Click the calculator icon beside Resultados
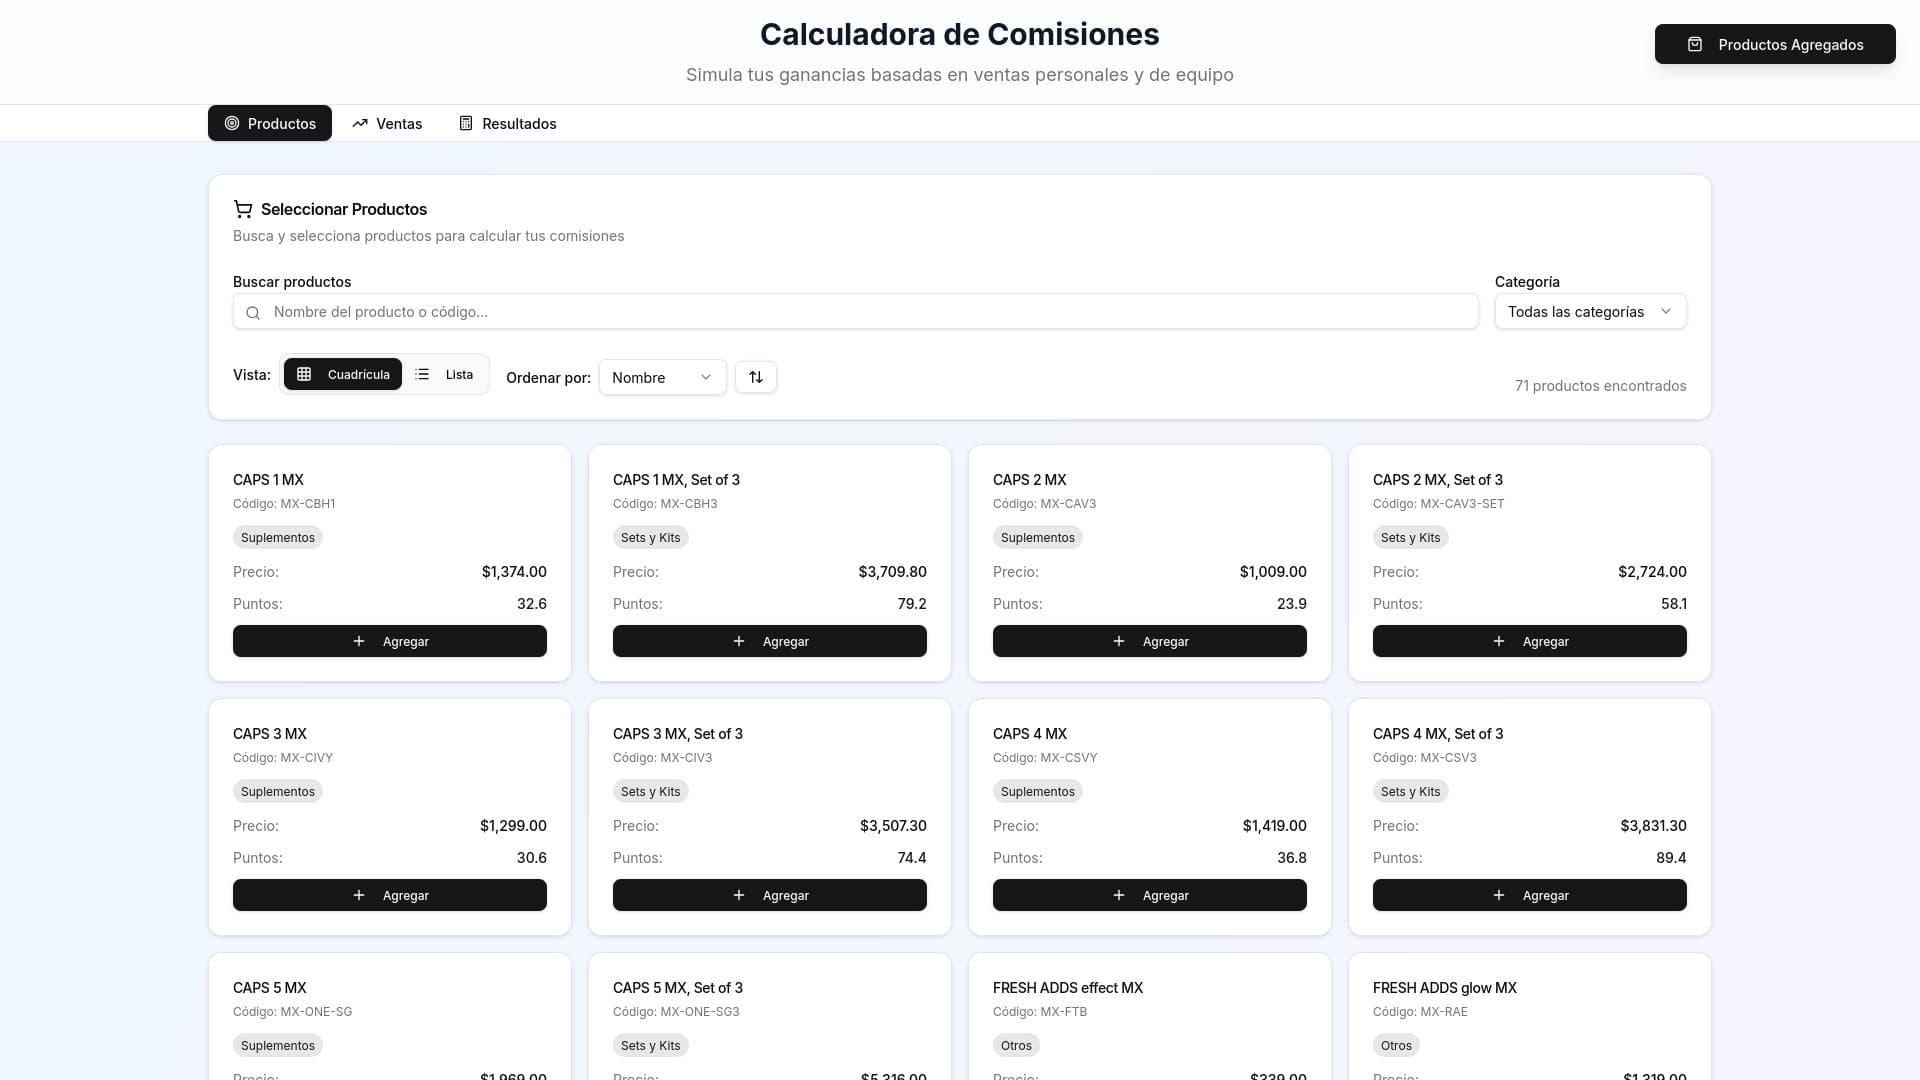Screen dimensions: 1920x1080 [466, 123]
